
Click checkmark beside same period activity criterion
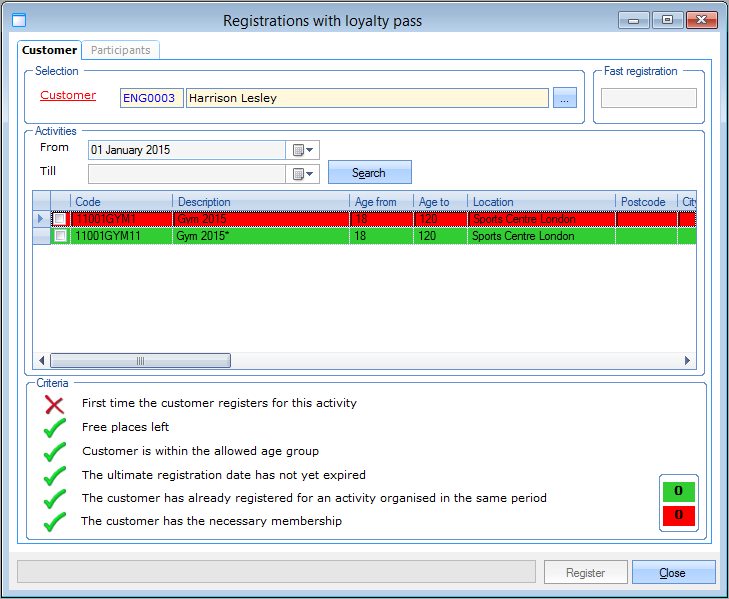coord(55,498)
